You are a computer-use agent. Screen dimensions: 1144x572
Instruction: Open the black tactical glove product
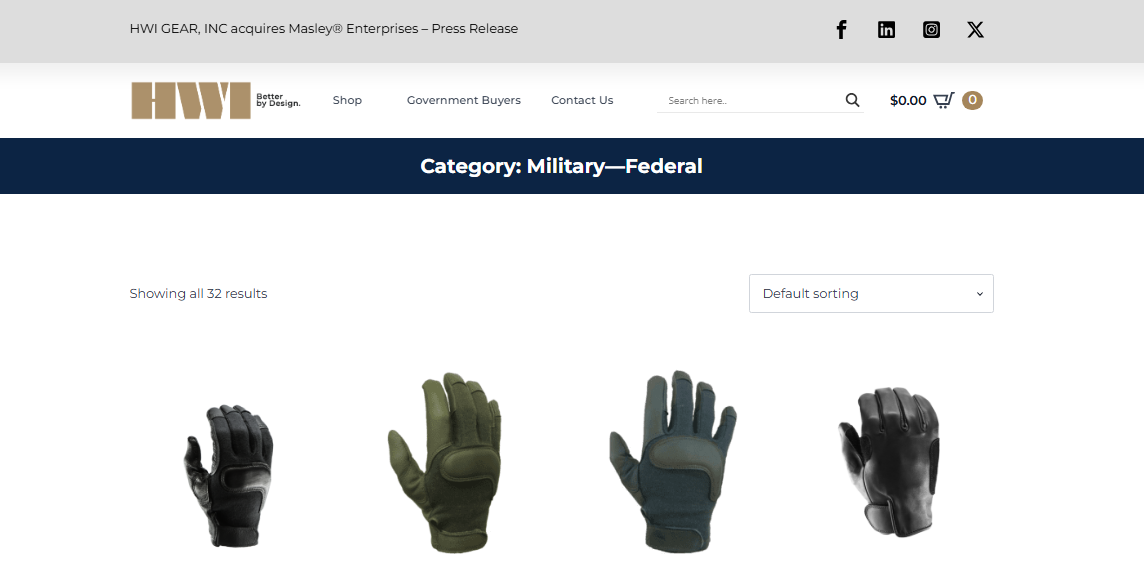point(228,465)
